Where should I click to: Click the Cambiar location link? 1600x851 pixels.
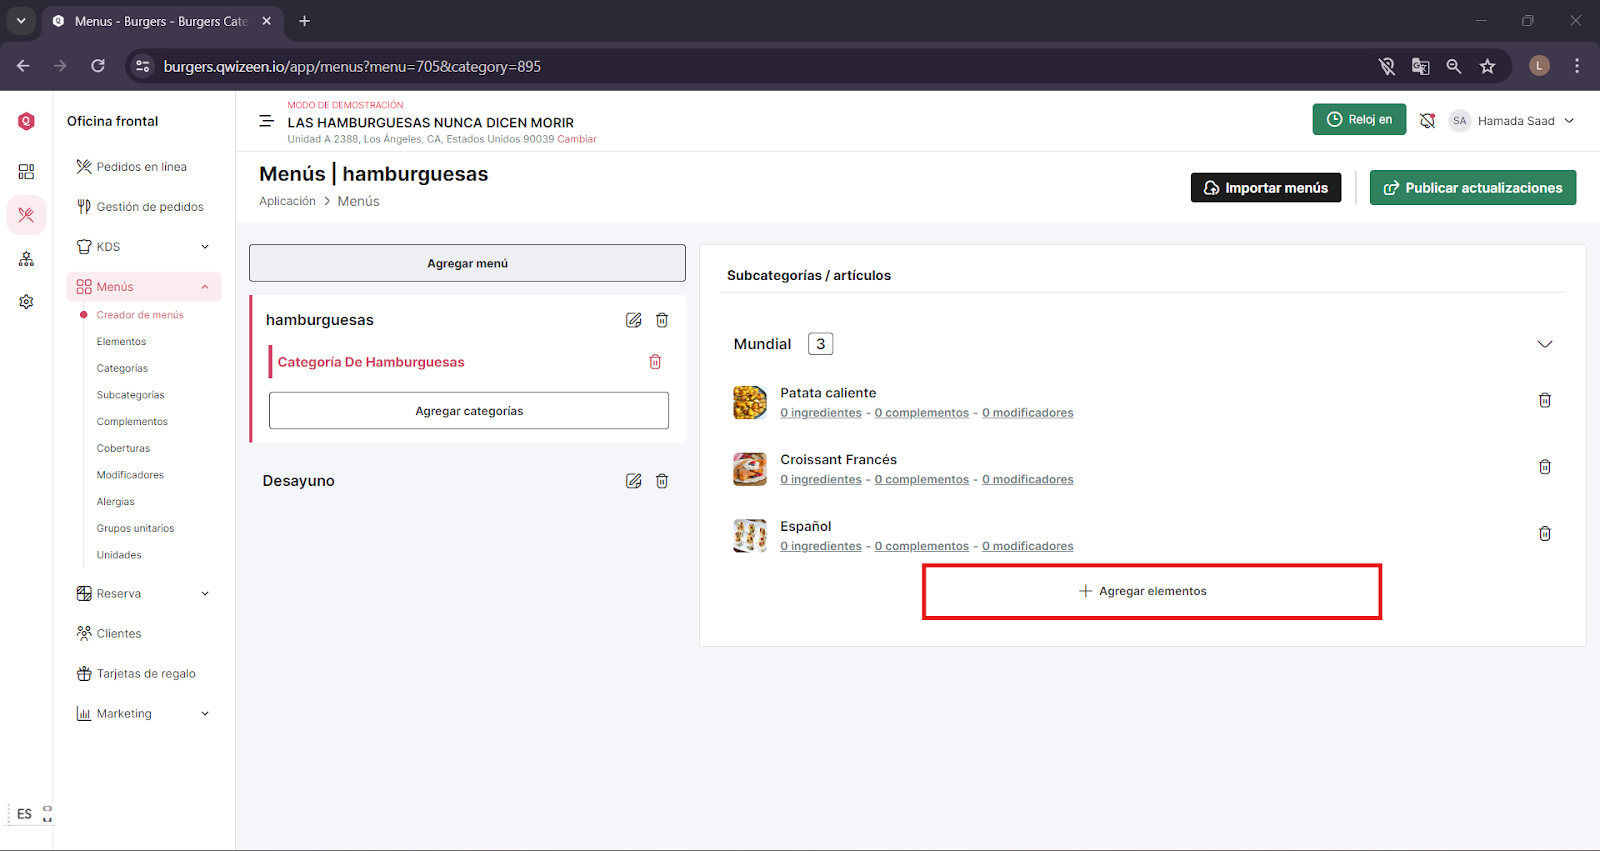(x=577, y=140)
